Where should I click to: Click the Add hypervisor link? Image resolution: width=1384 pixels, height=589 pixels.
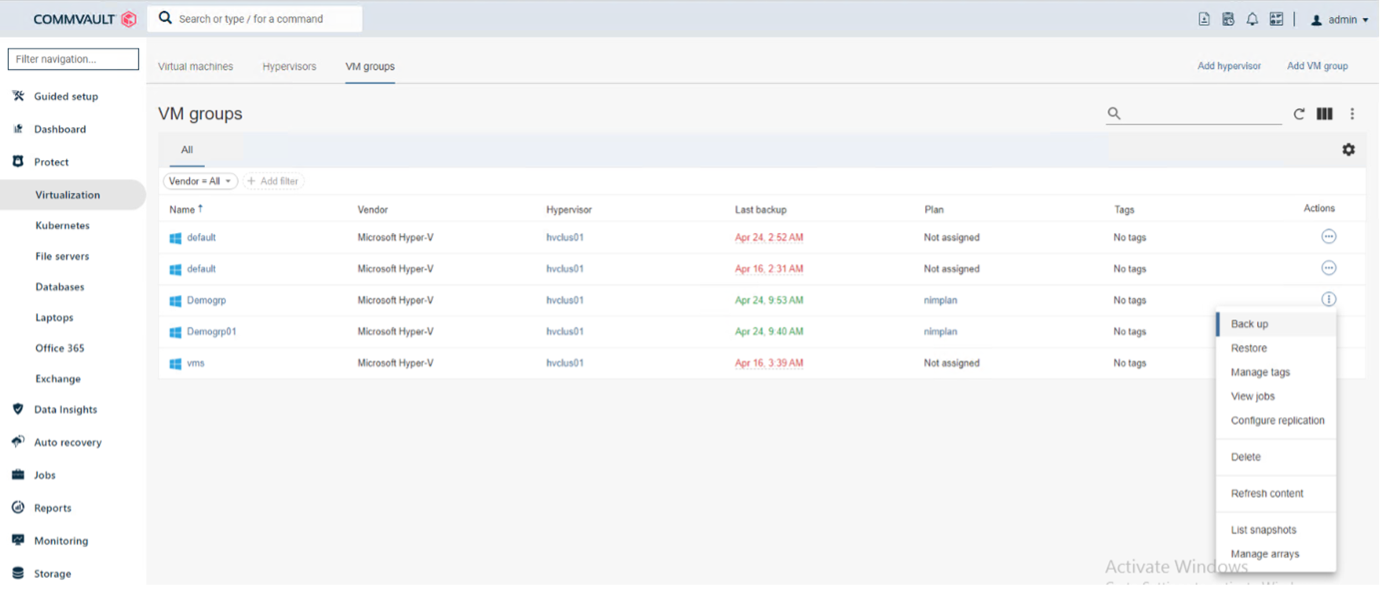click(1229, 66)
